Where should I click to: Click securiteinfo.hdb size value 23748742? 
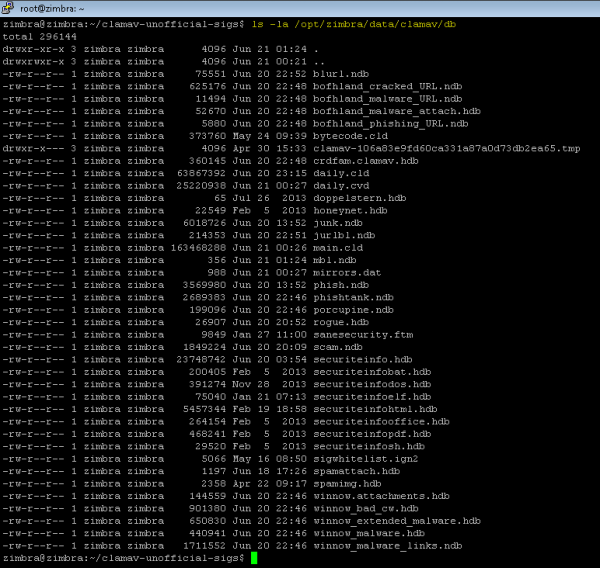coord(201,359)
